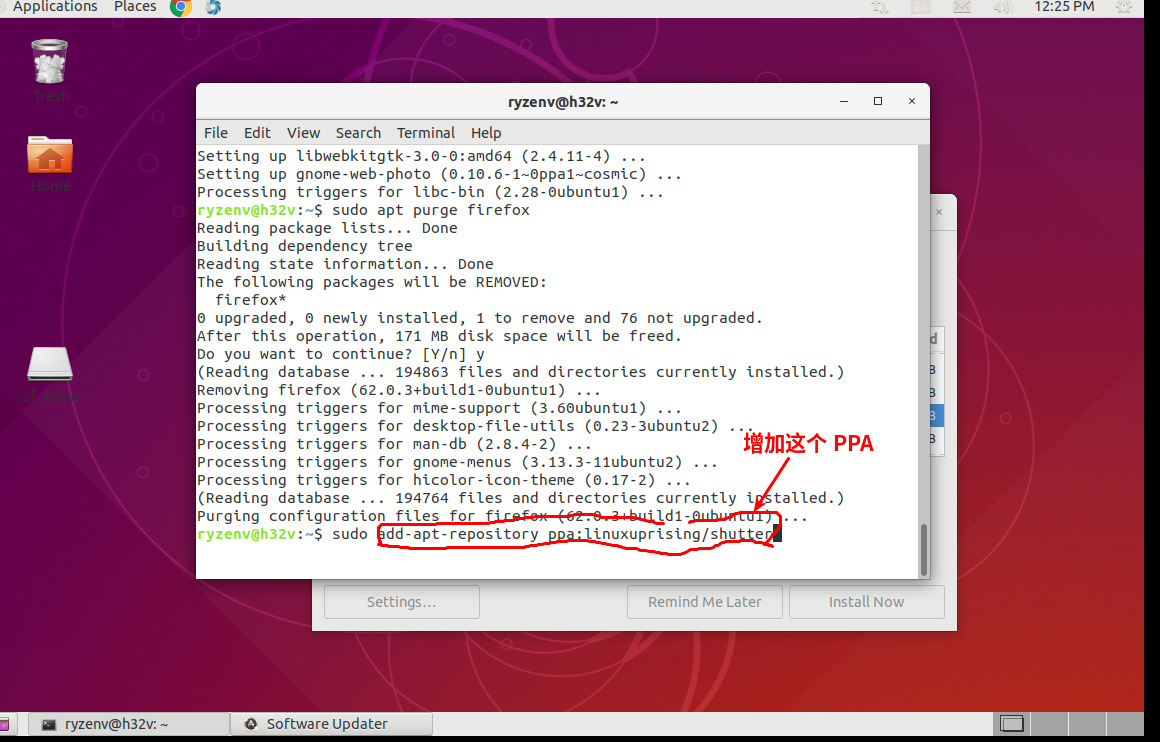Click 'Processing triggers for libc-bin' line
The width and height of the screenshot is (1160, 742).
tap(431, 192)
